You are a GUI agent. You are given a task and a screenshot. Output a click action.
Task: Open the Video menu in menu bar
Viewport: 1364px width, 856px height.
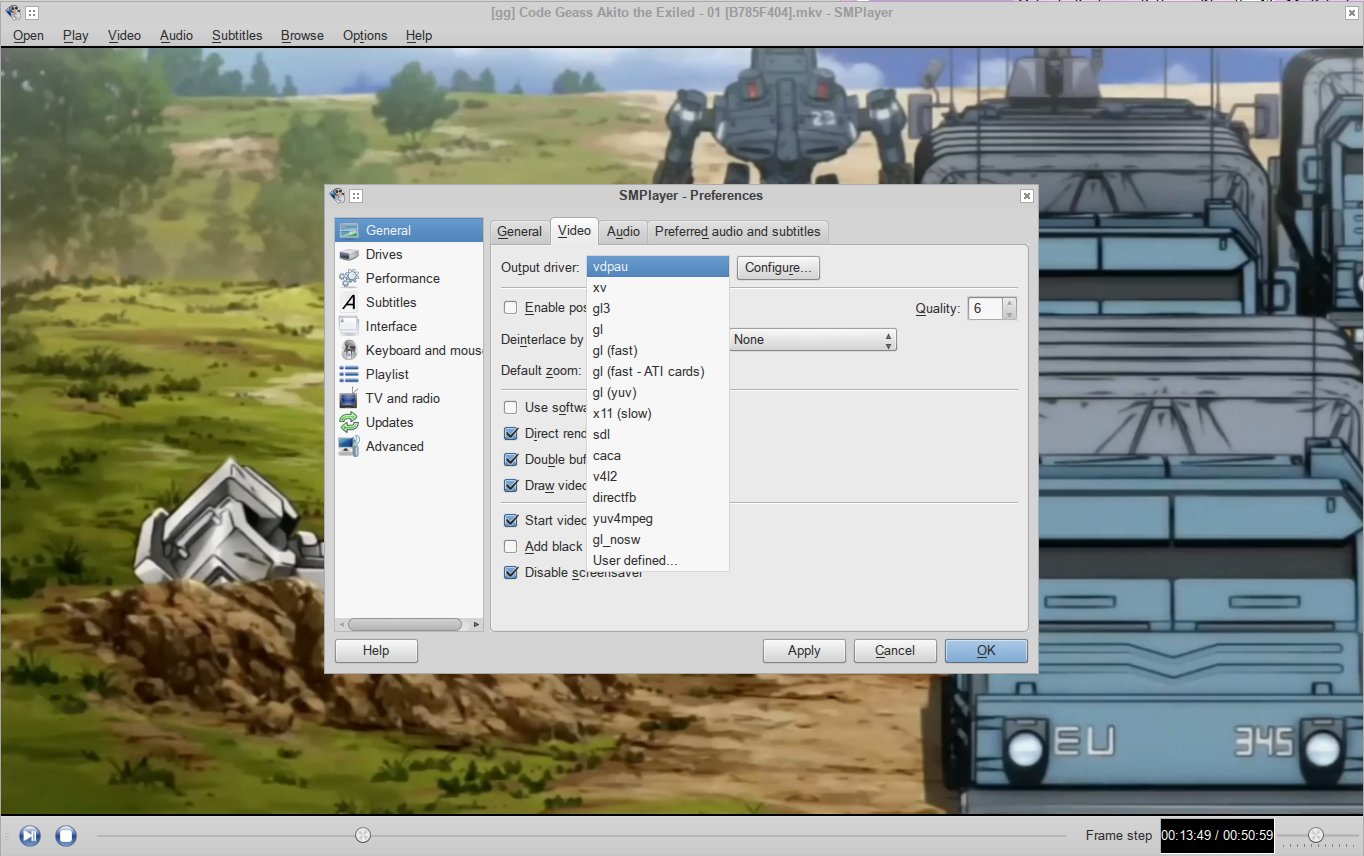(x=124, y=35)
